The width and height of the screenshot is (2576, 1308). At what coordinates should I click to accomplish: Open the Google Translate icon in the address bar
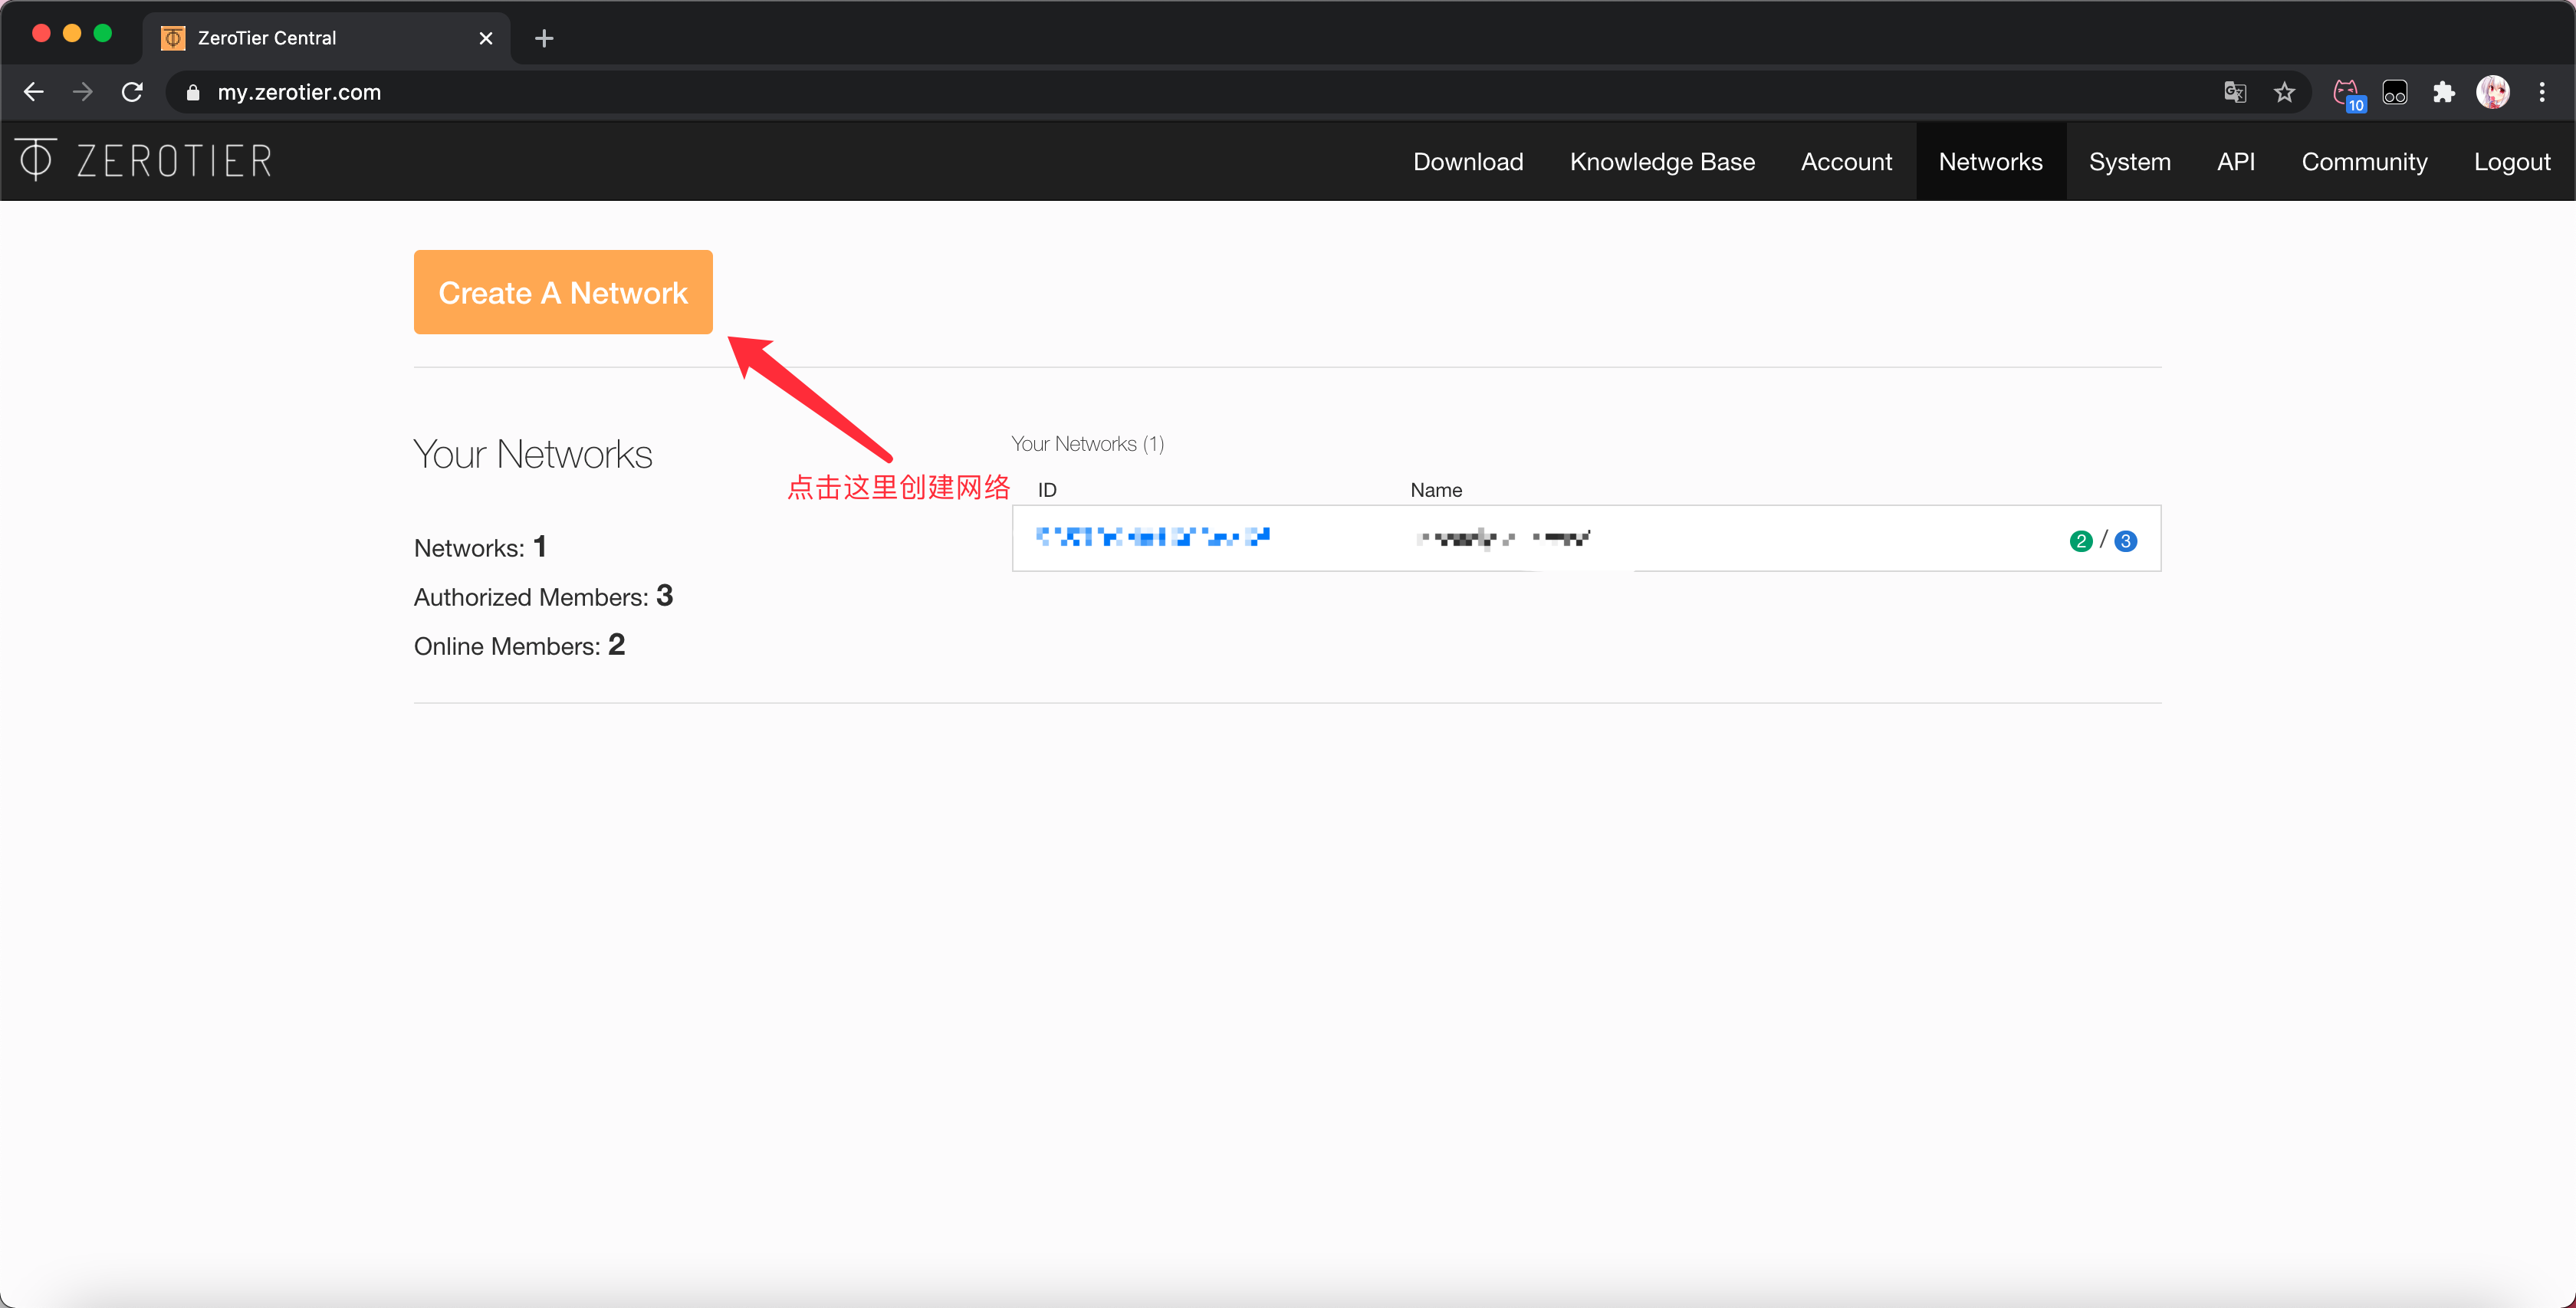point(2235,92)
